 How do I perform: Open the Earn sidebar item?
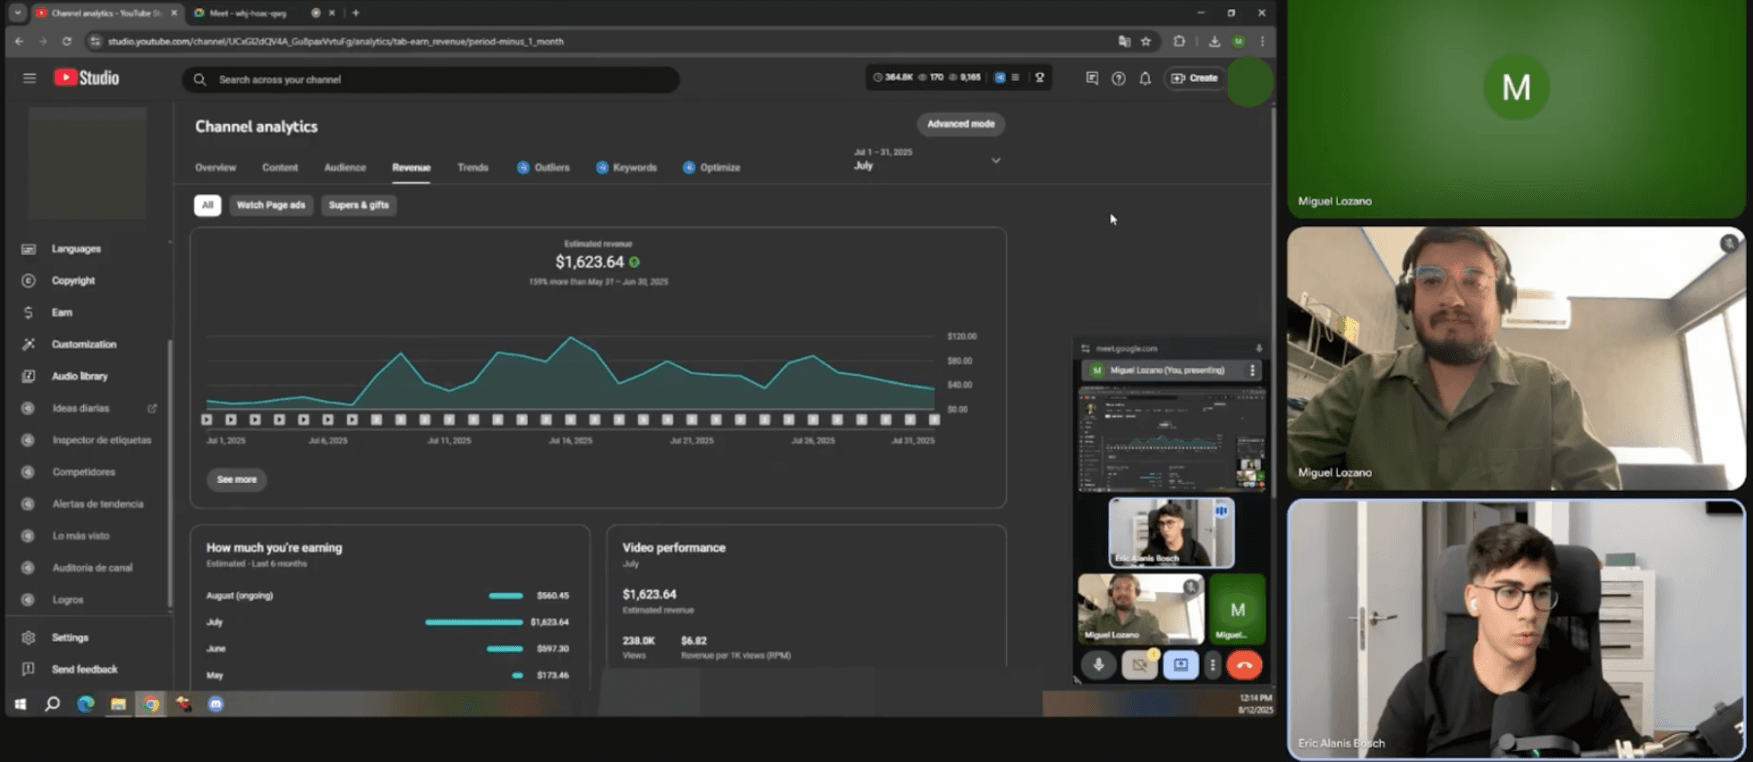pos(62,313)
